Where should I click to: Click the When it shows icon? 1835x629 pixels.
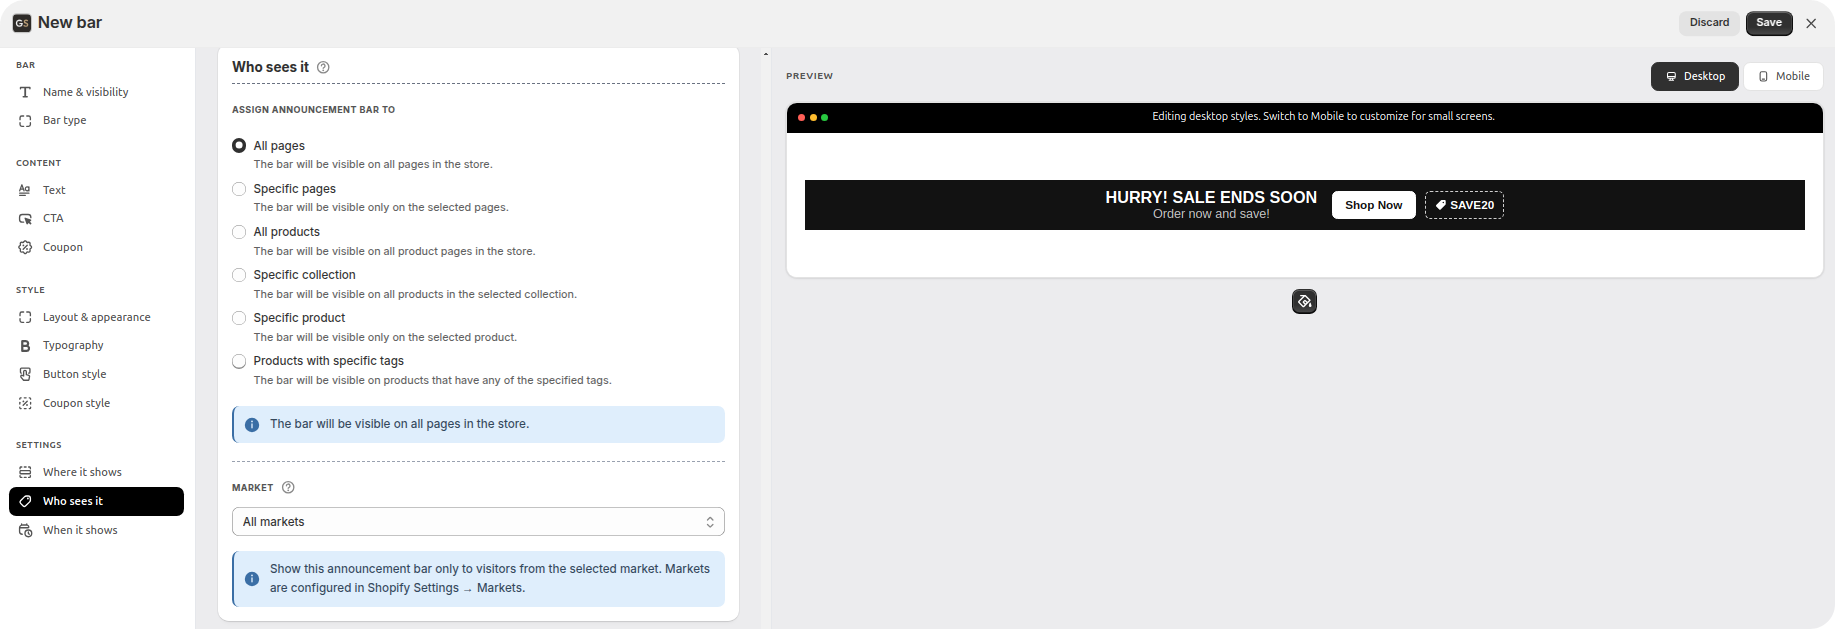(x=25, y=530)
